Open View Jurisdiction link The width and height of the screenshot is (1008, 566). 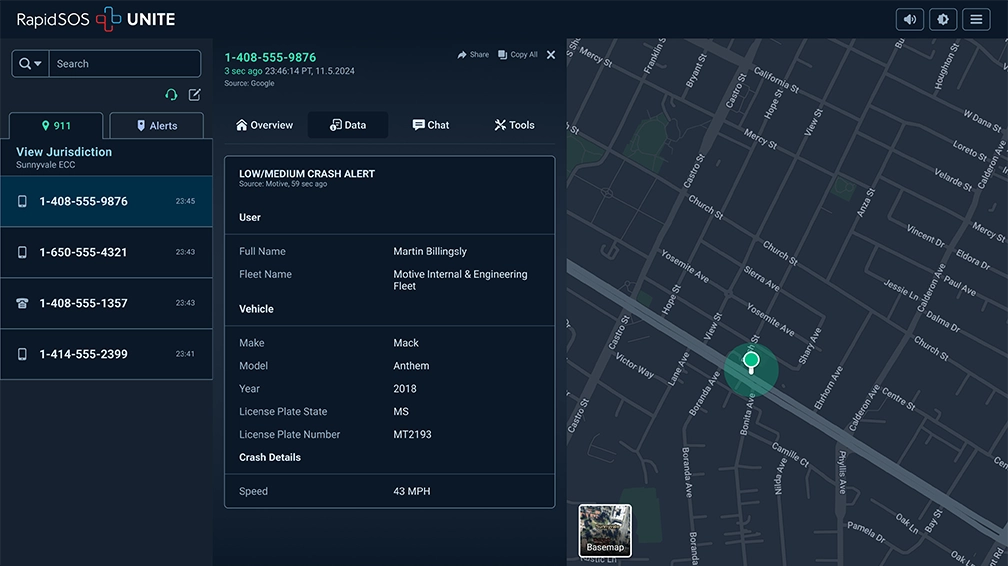(64, 152)
